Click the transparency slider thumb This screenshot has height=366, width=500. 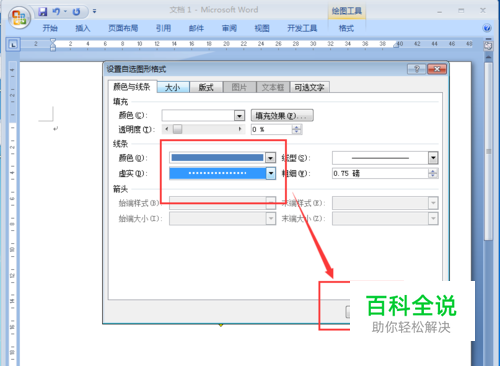point(178,129)
